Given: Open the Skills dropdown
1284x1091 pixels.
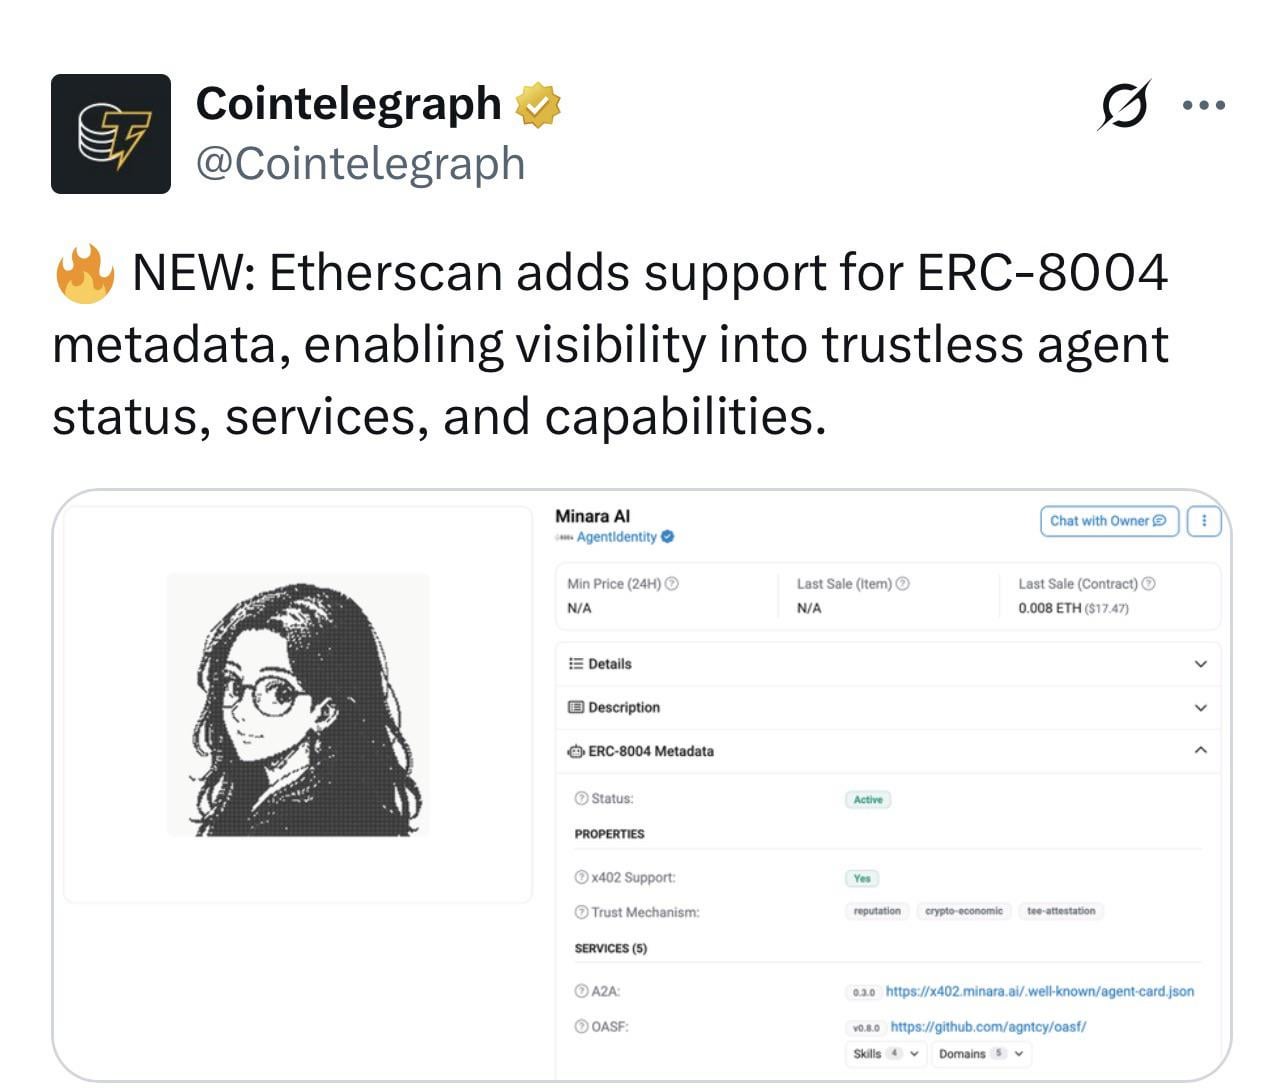Looking at the screenshot, I should click(885, 1054).
